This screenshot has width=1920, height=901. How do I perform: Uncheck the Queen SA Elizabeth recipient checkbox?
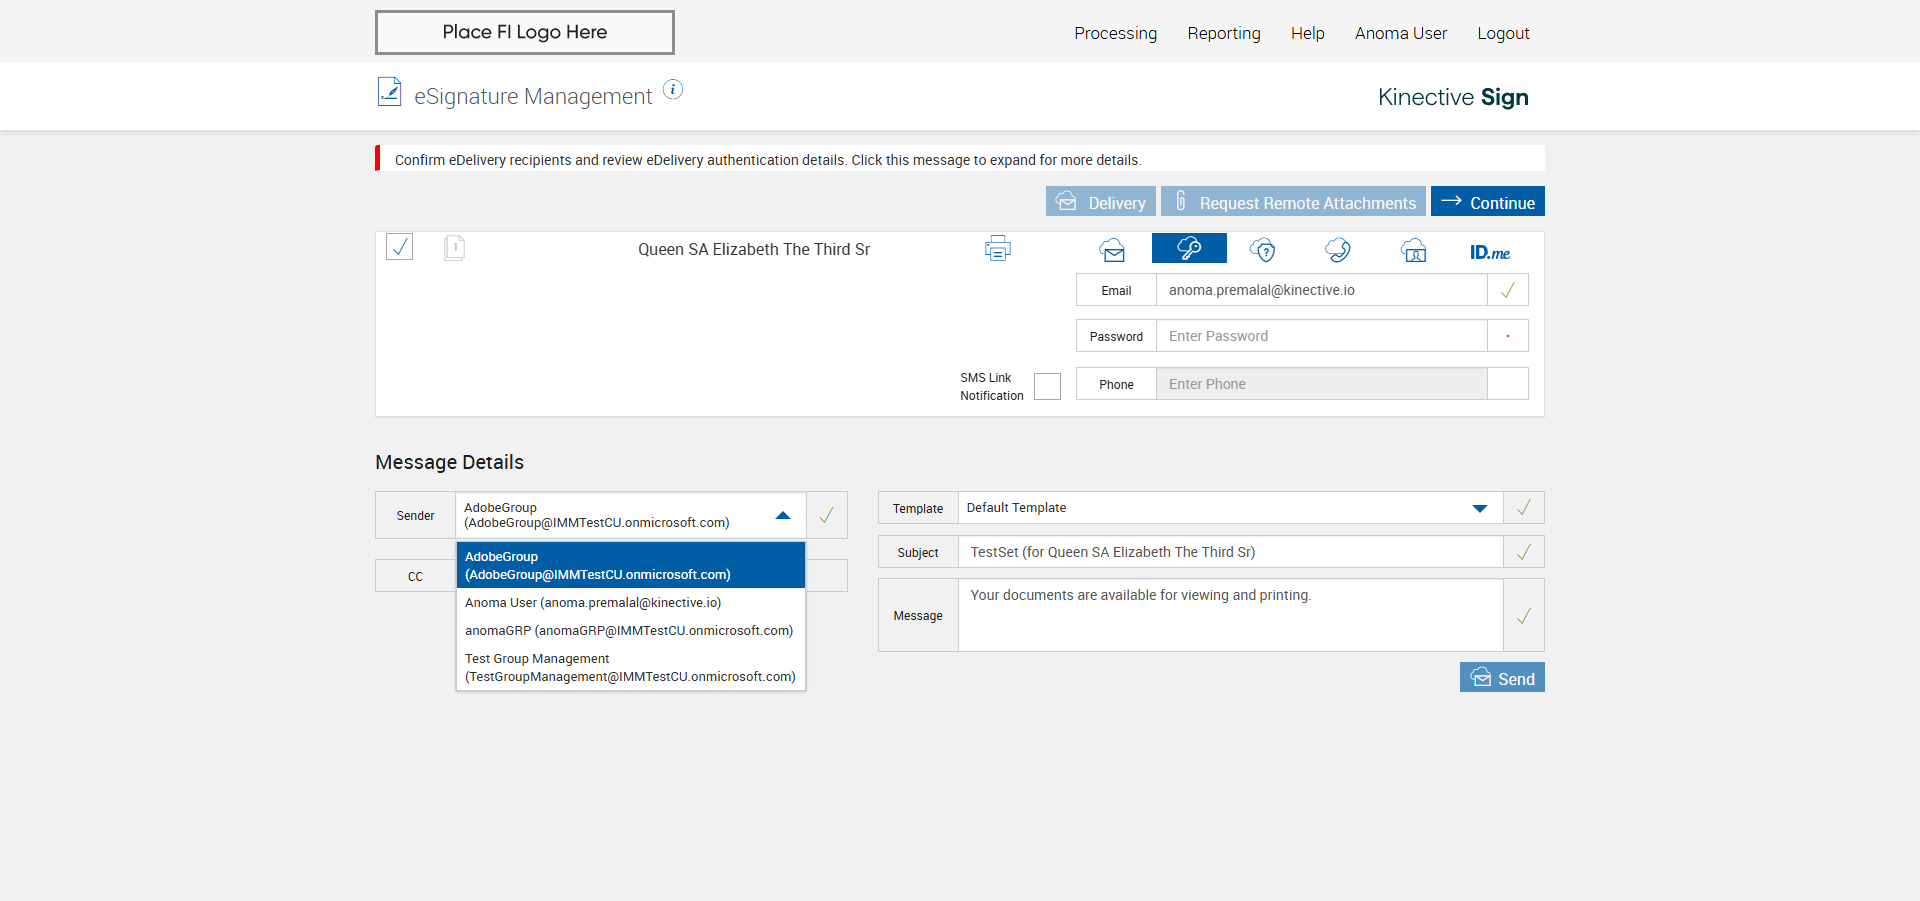point(400,247)
